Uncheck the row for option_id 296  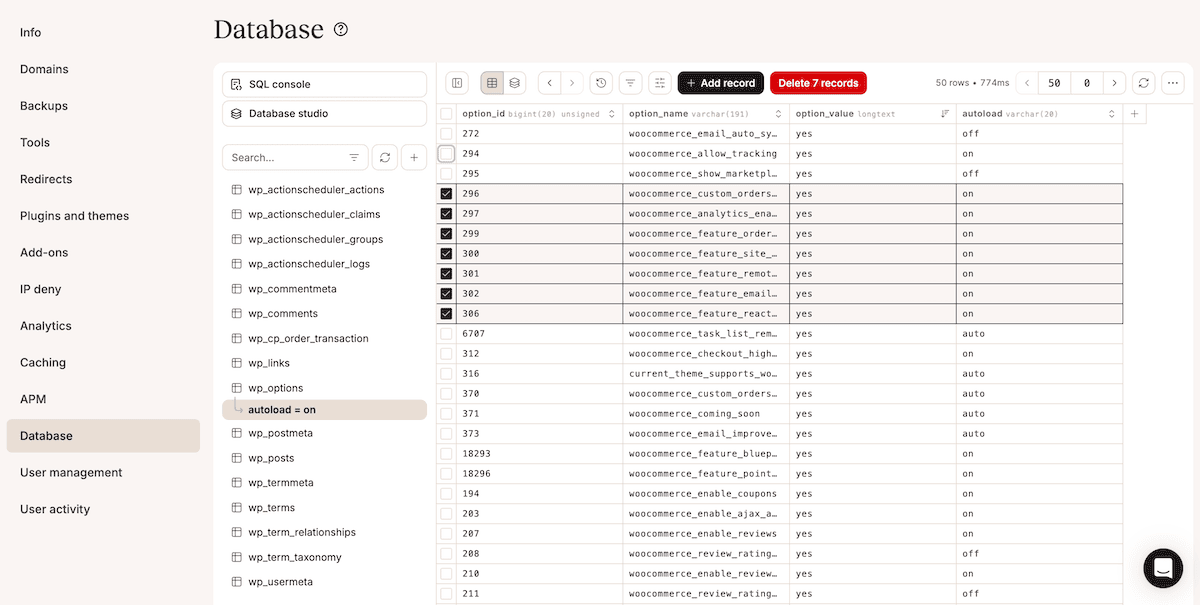445,193
